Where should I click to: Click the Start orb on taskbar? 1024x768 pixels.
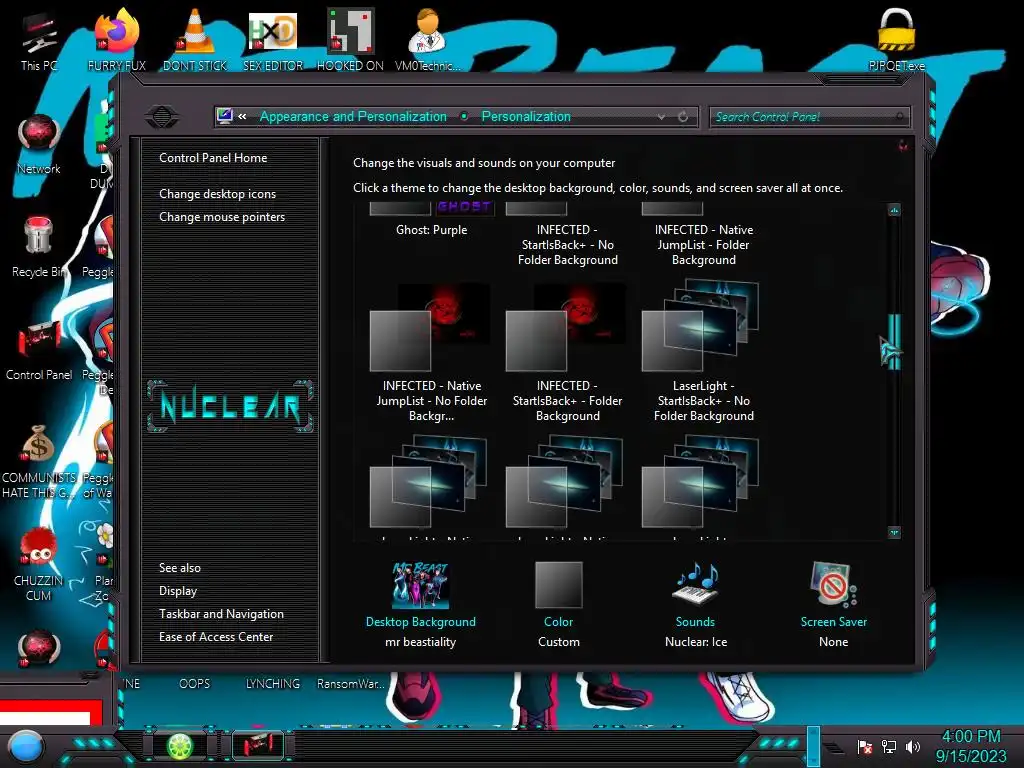click(x=26, y=746)
